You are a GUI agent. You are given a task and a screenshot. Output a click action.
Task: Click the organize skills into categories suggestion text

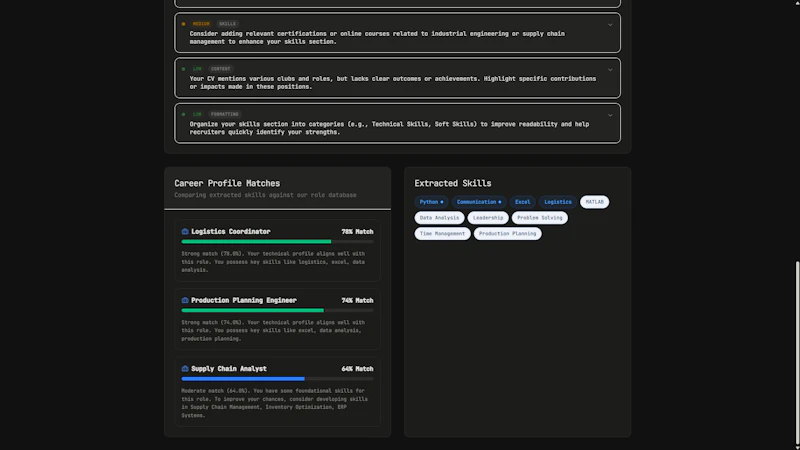click(x=389, y=128)
